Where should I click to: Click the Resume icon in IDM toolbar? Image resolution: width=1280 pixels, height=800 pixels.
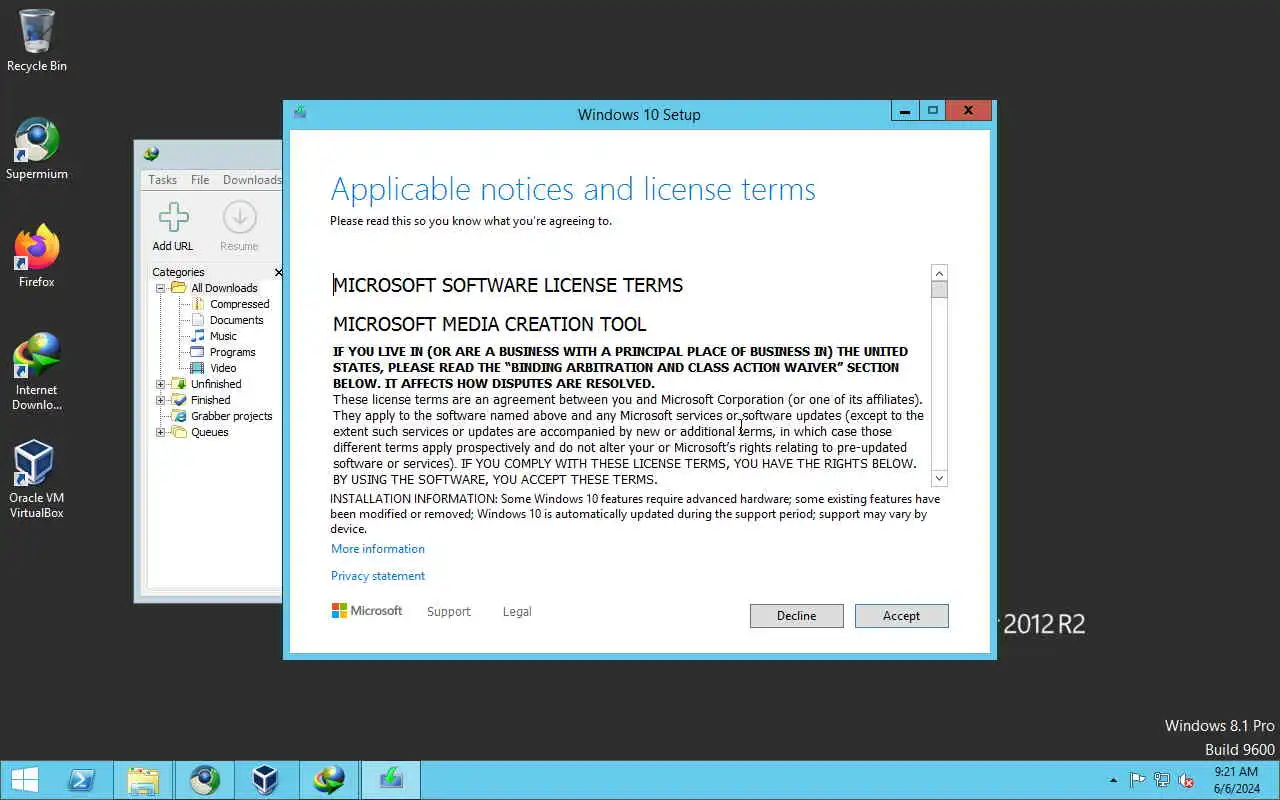(x=239, y=226)
